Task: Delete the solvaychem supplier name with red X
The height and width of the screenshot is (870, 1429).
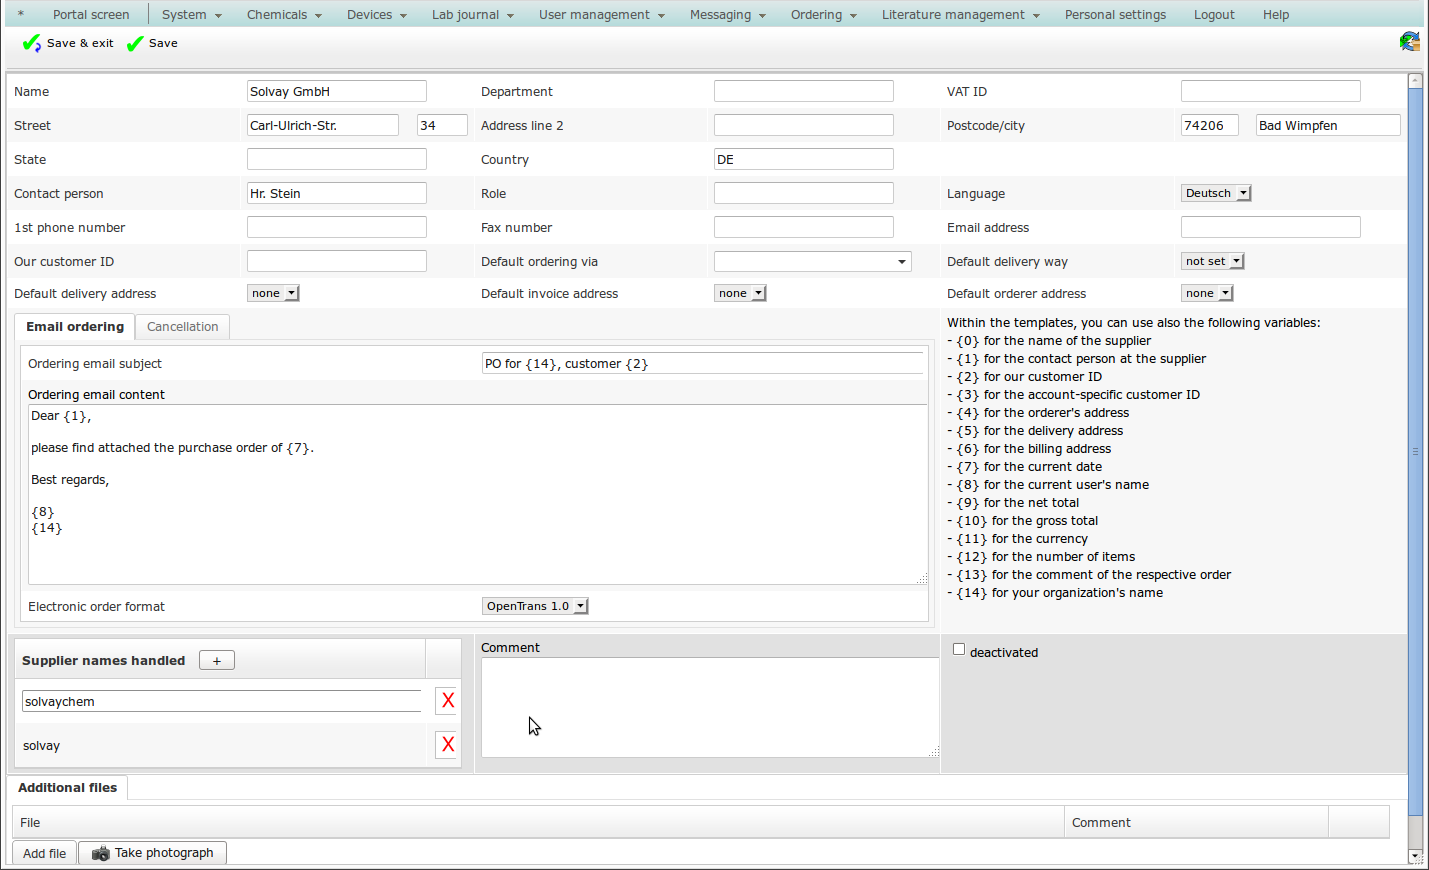Action: 447,701
